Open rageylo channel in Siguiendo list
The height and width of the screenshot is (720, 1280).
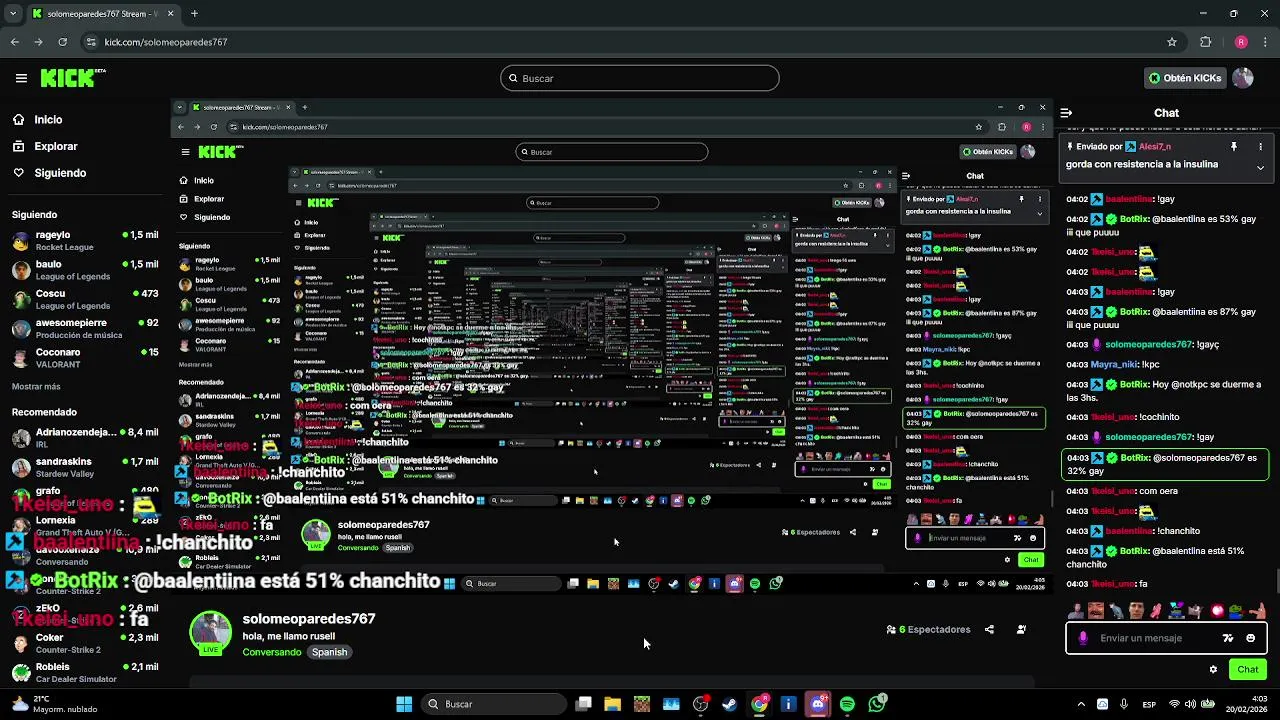point(85,241)
